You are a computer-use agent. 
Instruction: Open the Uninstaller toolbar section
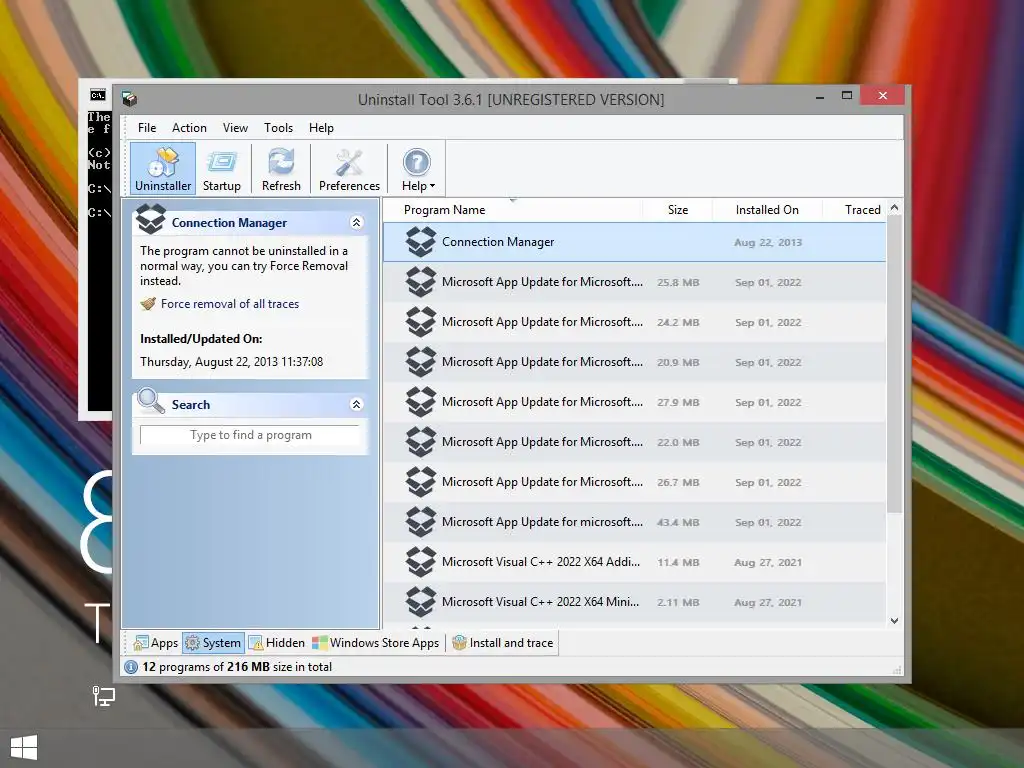click(x=163, y=168)
